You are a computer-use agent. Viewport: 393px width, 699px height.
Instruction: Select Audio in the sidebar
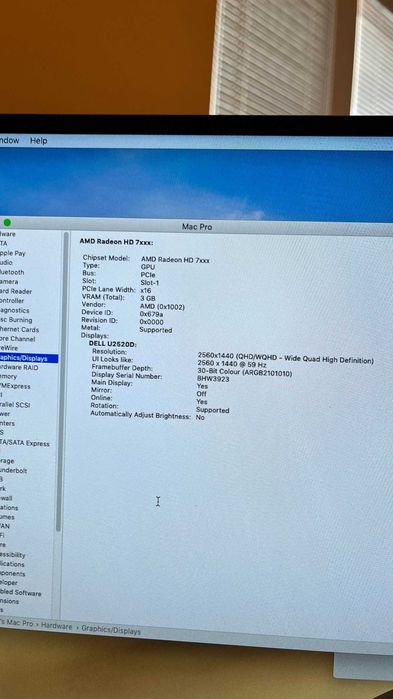pos(6,263)
